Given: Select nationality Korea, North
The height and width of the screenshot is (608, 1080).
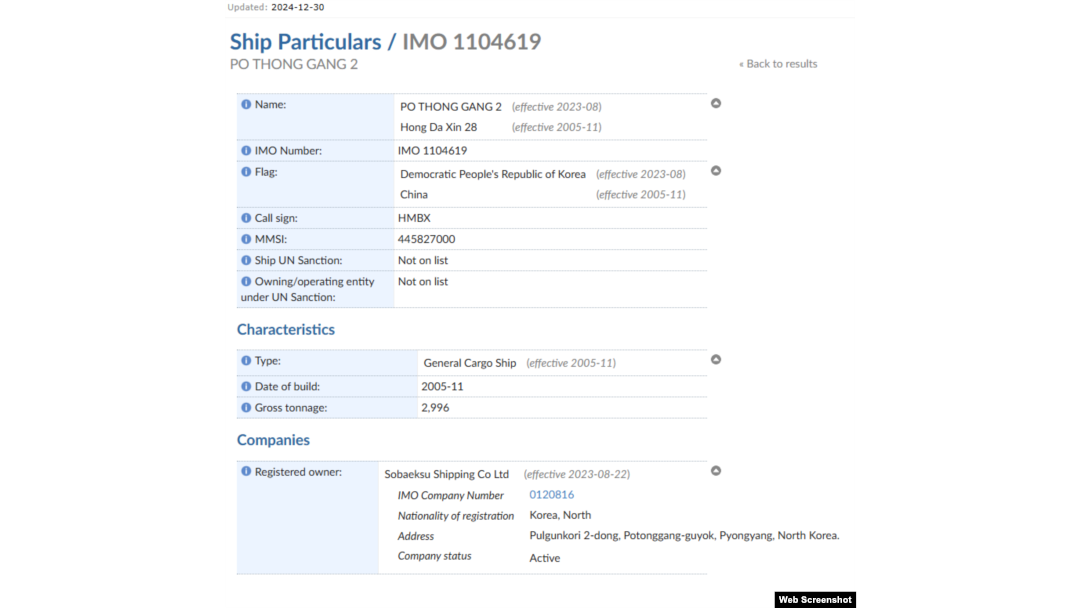Looking at the screenshot, I should pyautogui.click(x=560, y=515).
